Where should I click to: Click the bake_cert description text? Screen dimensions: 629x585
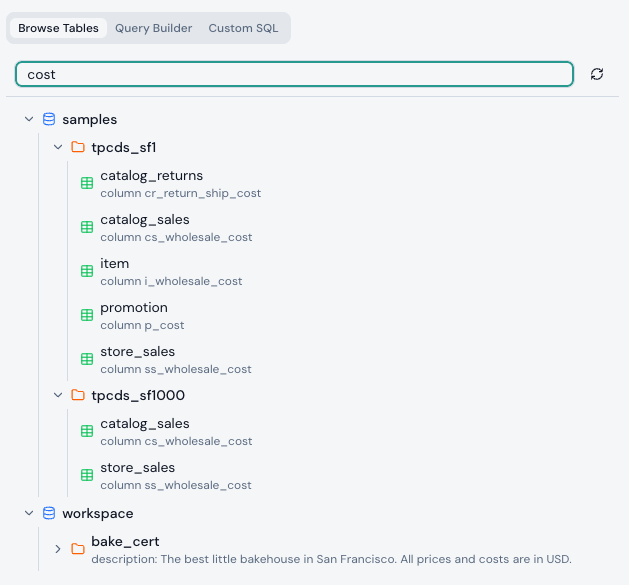click(331, 559)
